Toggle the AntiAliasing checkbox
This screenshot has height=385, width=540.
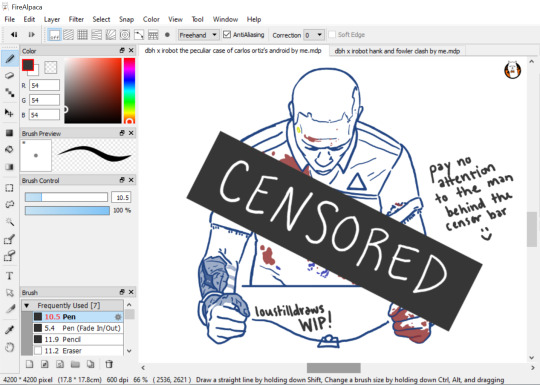227,34
